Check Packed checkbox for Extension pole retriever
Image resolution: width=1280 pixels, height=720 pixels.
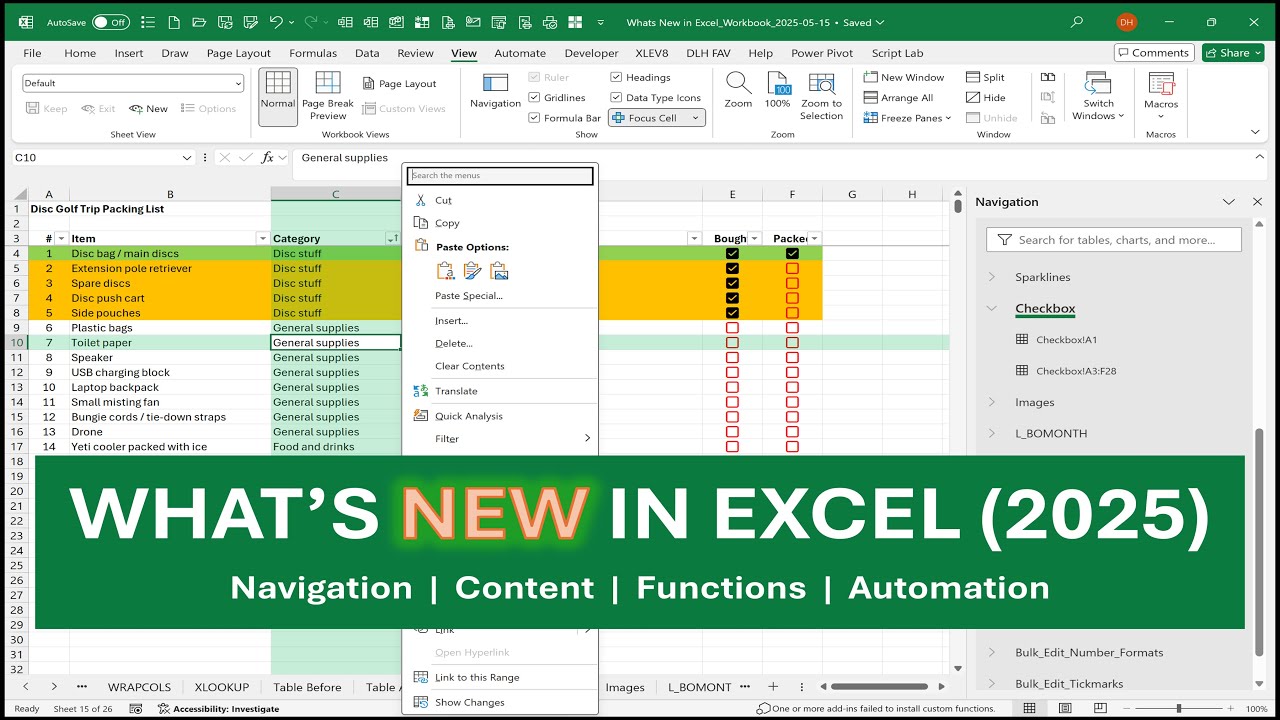[x=792, y=268]
